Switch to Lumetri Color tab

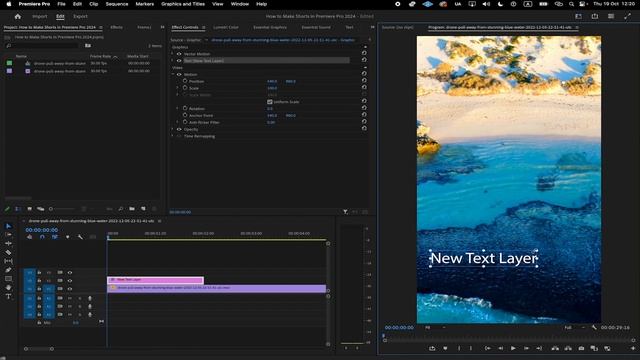[x=226, y=27]
